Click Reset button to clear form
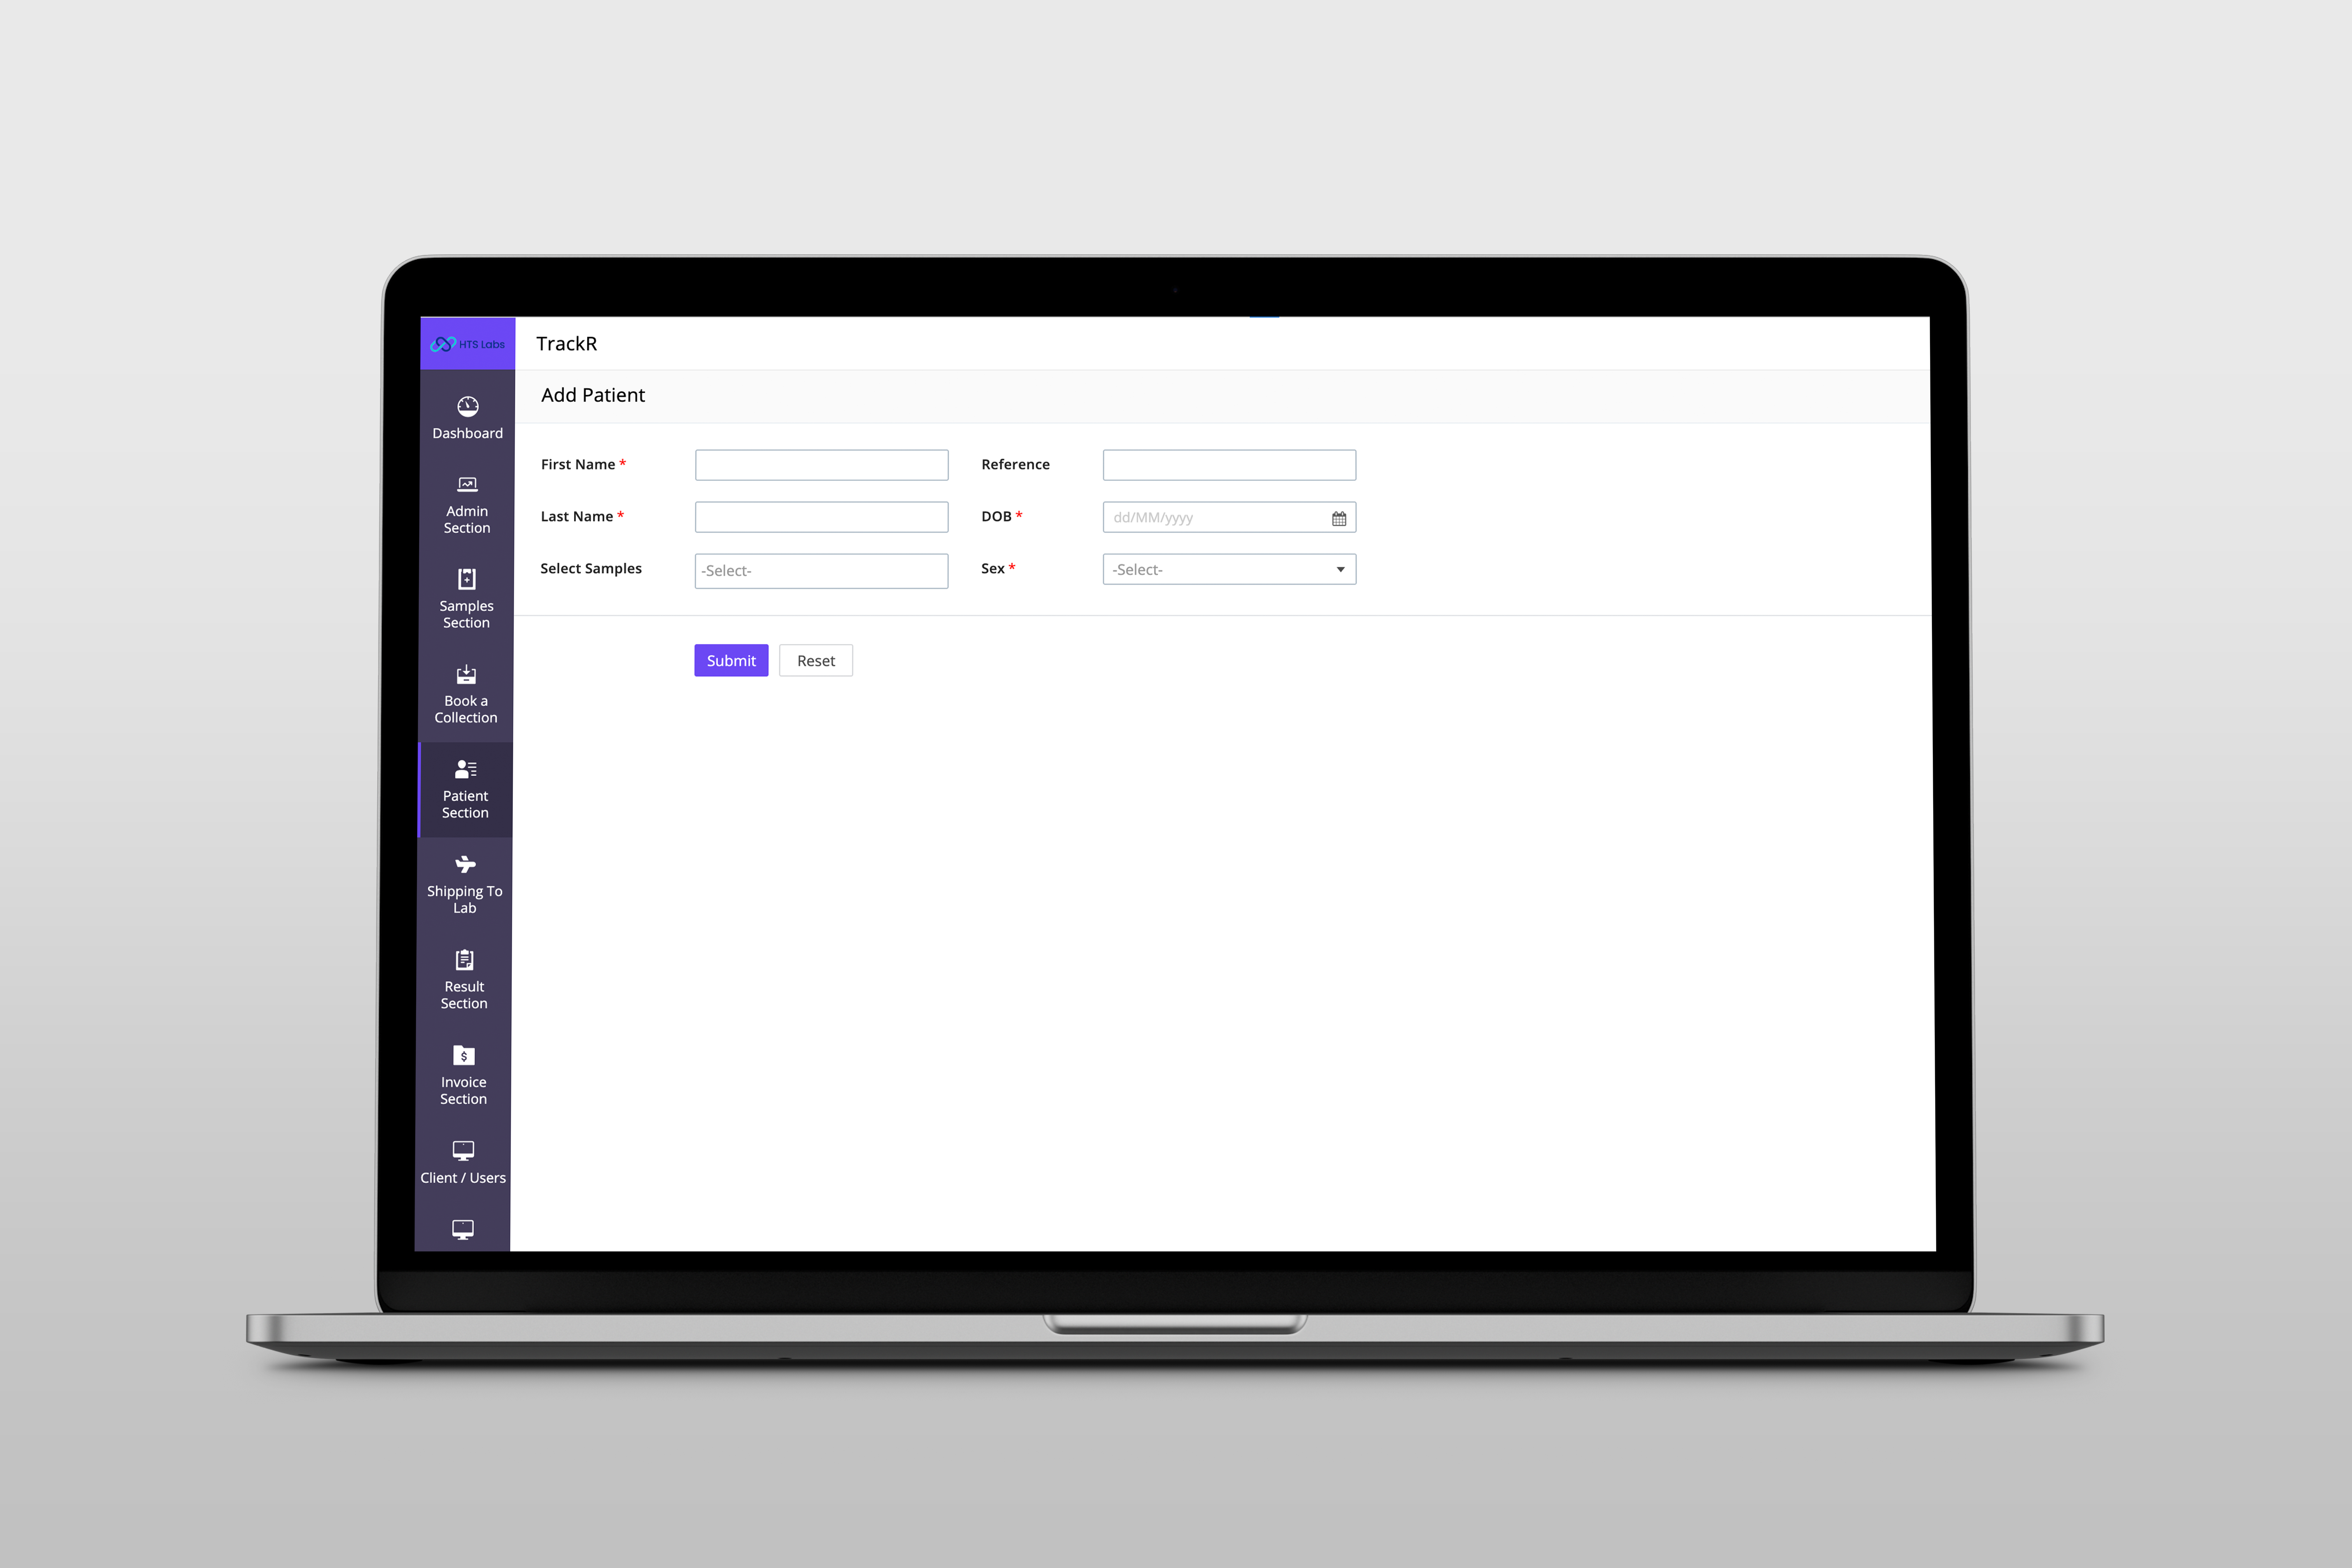This screenshot has height=1568, width=2352. point(815,660)
